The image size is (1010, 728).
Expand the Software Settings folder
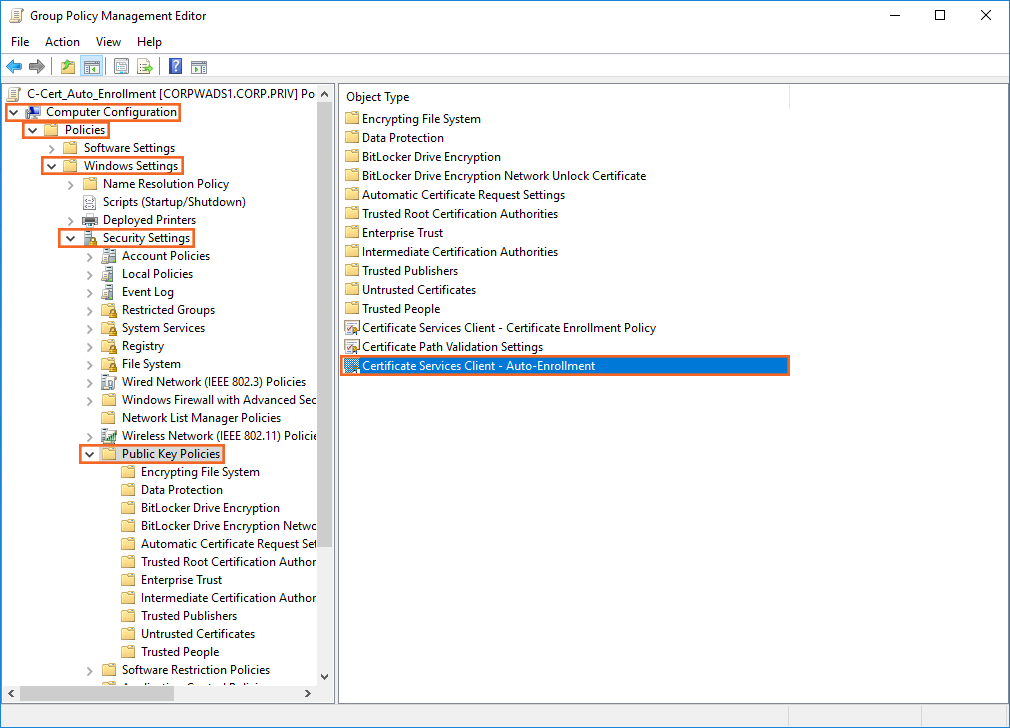[x=51, y=148]
